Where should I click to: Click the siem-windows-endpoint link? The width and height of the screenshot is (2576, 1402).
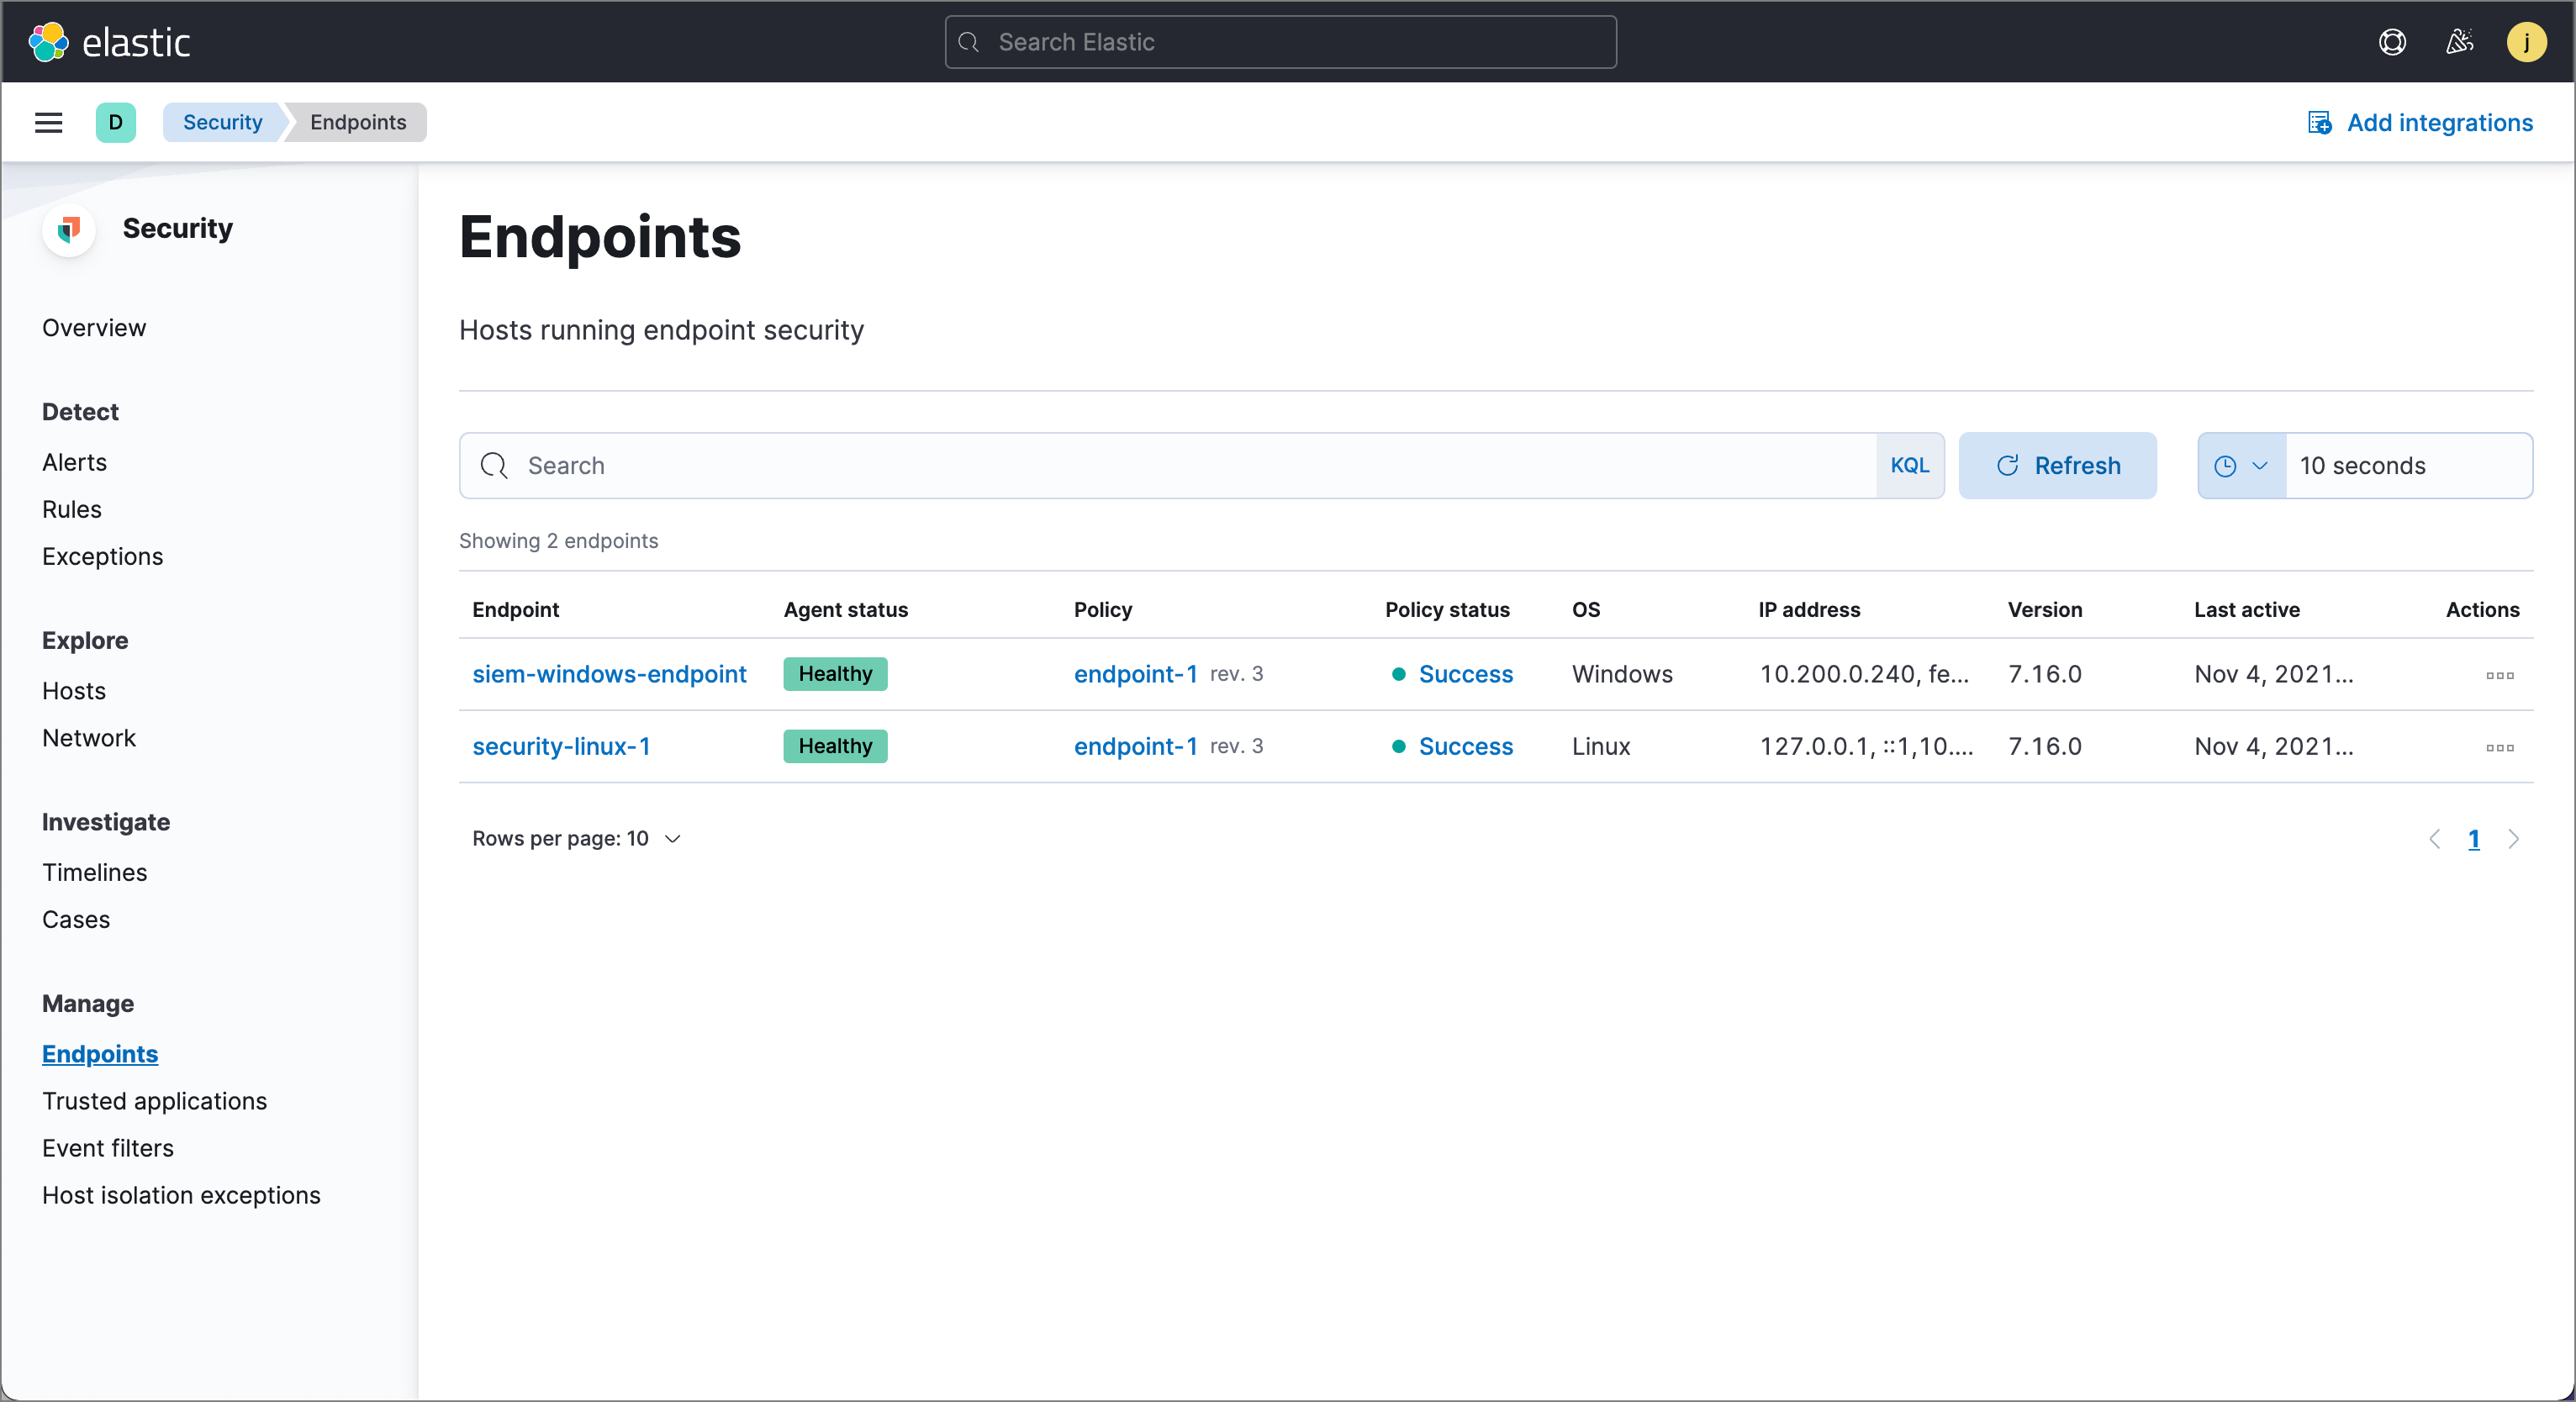(610, 673)
